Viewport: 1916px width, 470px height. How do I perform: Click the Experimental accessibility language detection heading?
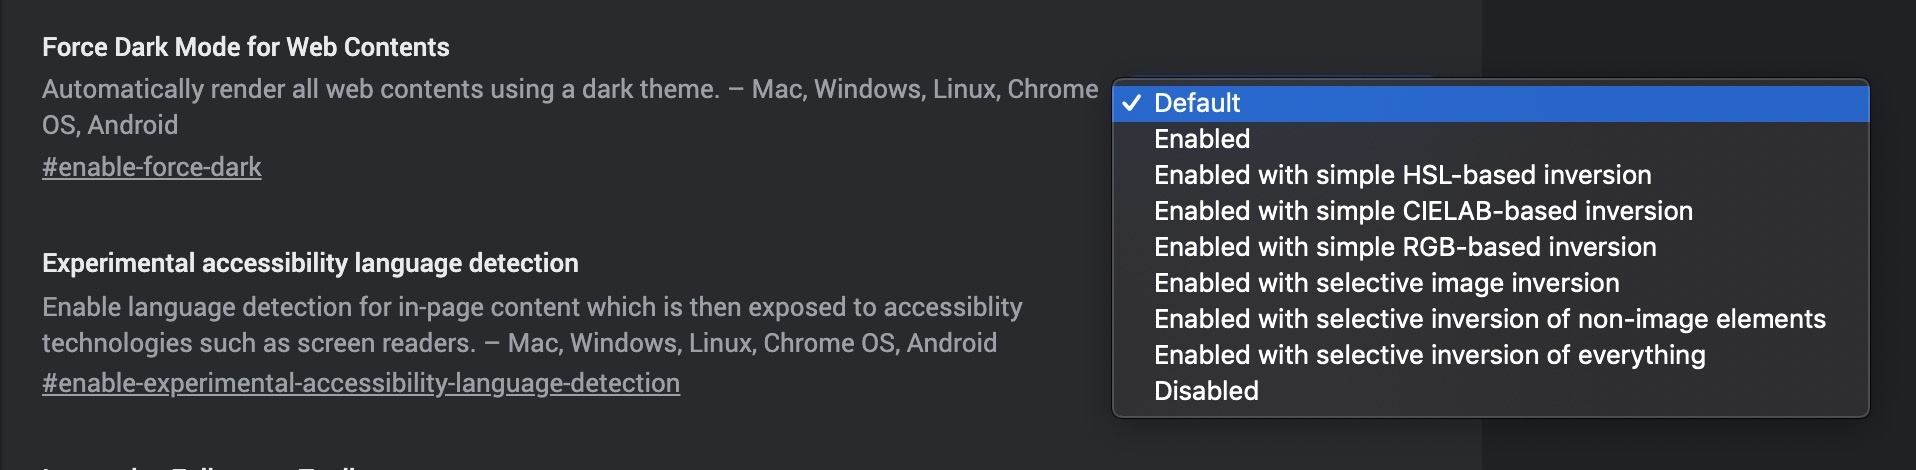310,263
